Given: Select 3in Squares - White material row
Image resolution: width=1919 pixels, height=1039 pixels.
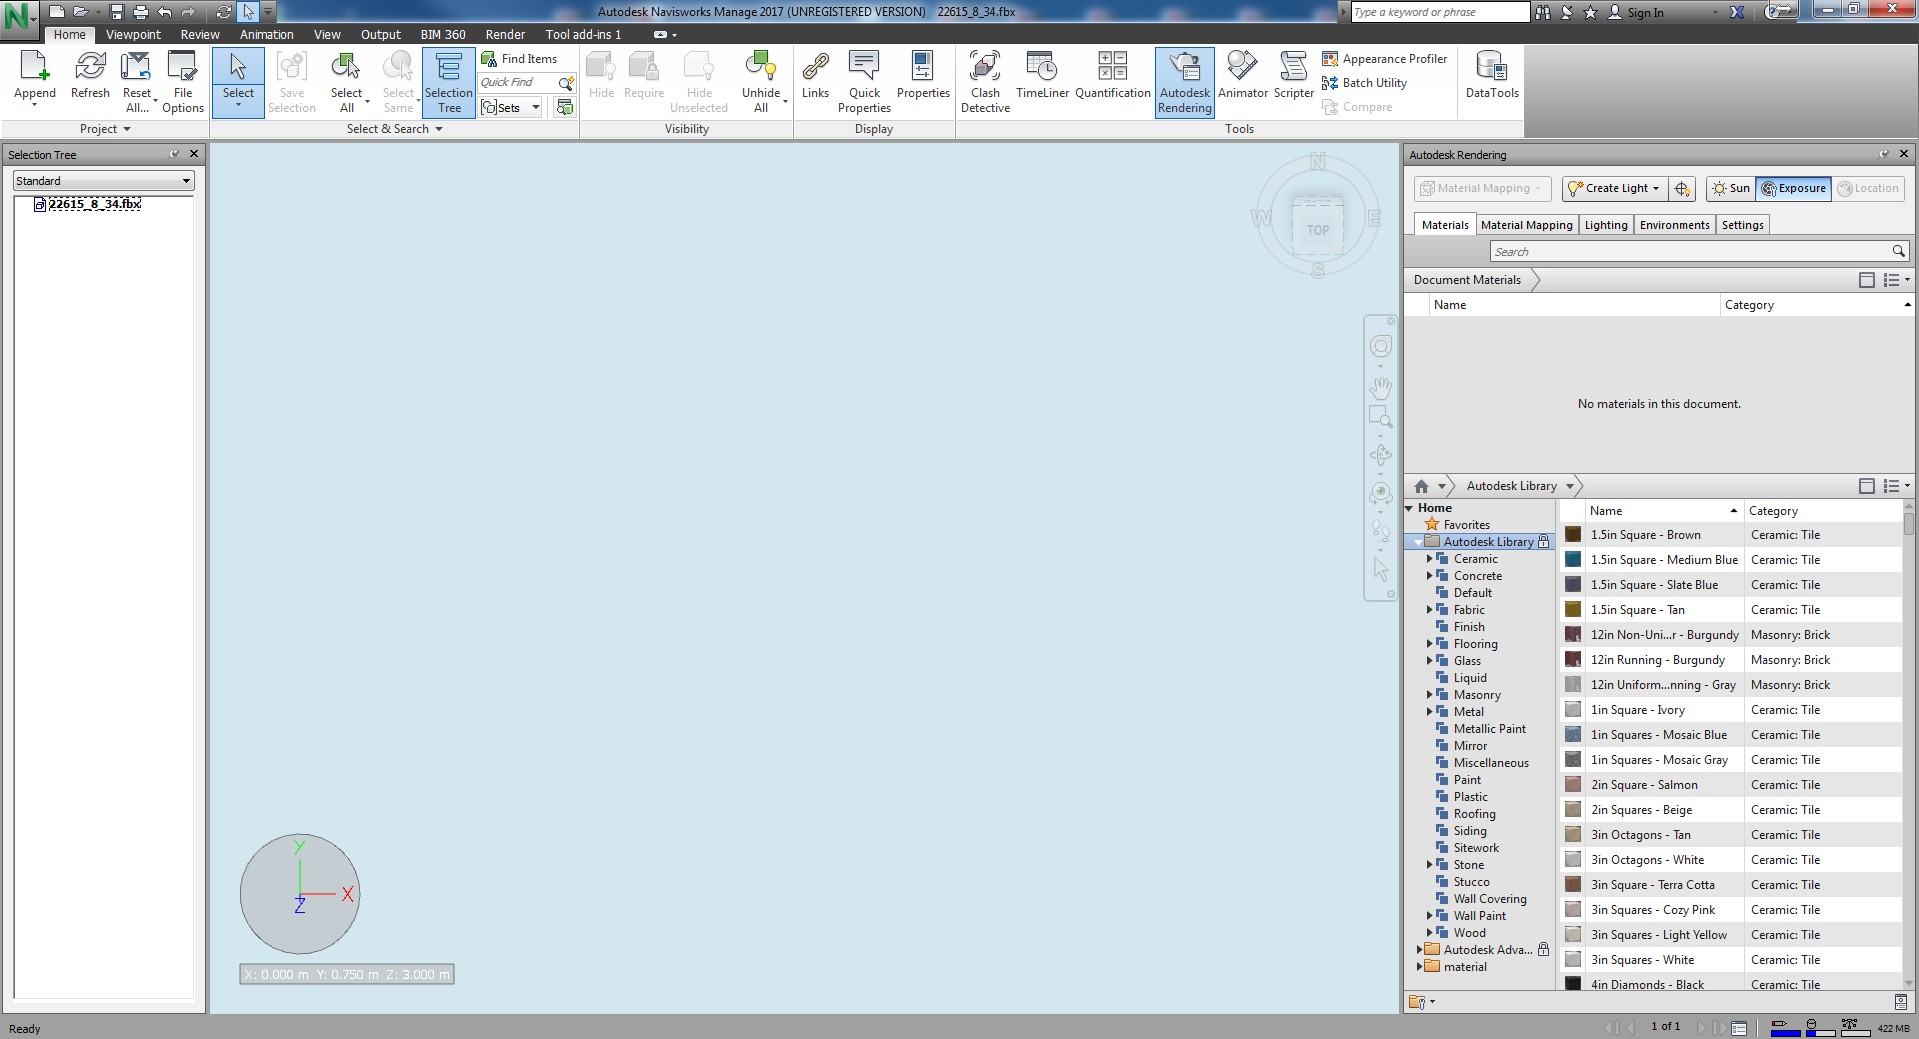Looking at the screenshot, I should pyautogui.click(x=1732, y=960).
